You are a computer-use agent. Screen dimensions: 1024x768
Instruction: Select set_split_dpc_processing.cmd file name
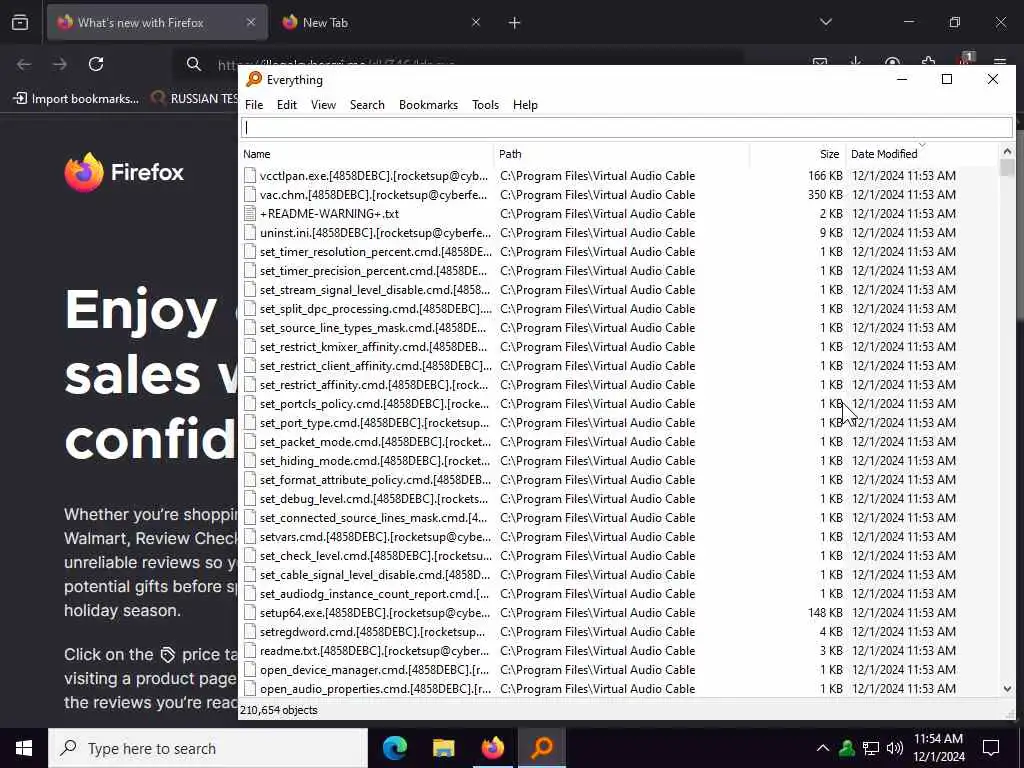(x=376, y=308)
